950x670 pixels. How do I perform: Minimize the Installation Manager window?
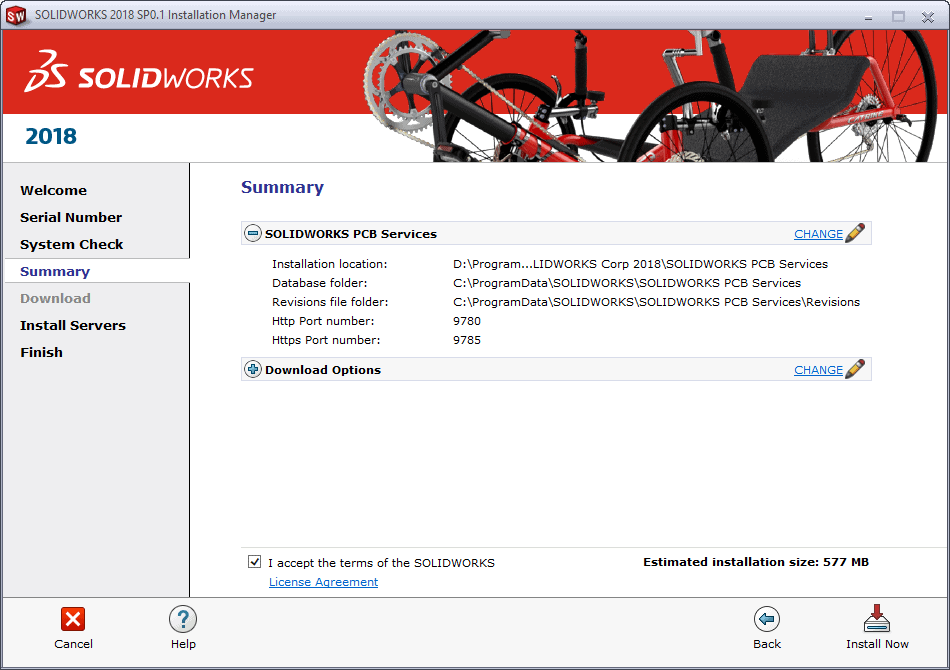(x=868, y=17)
